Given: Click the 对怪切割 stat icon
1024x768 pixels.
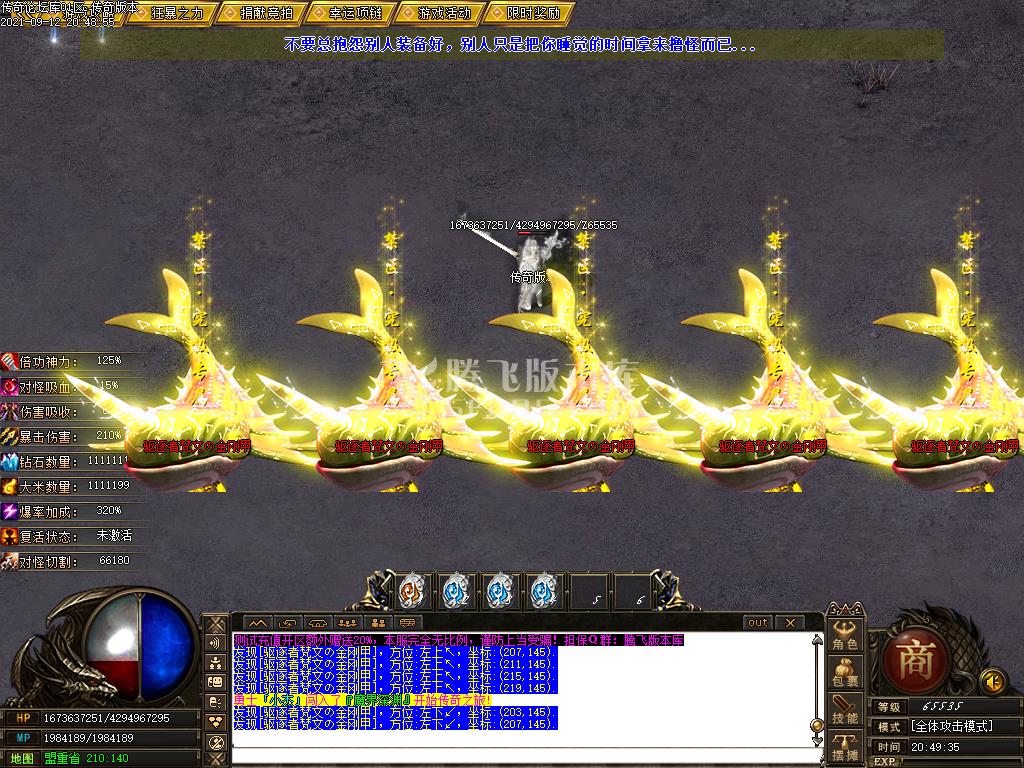Looking at the screenshot, I should (x=9, y=561).
